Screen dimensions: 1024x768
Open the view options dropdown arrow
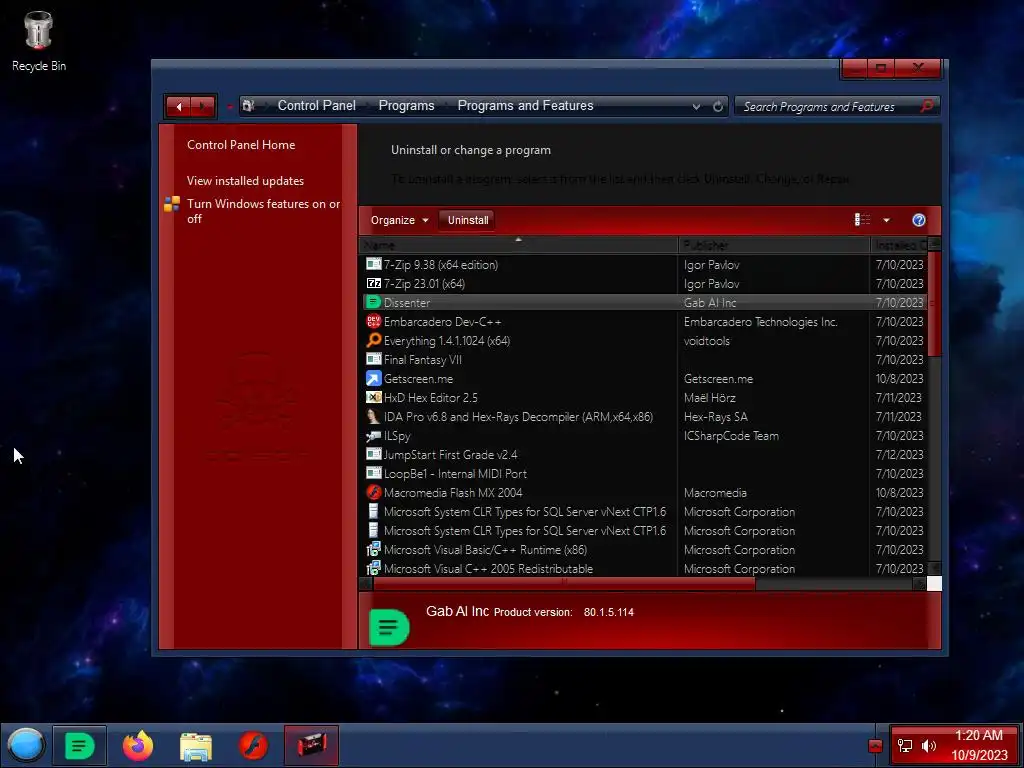886,220
